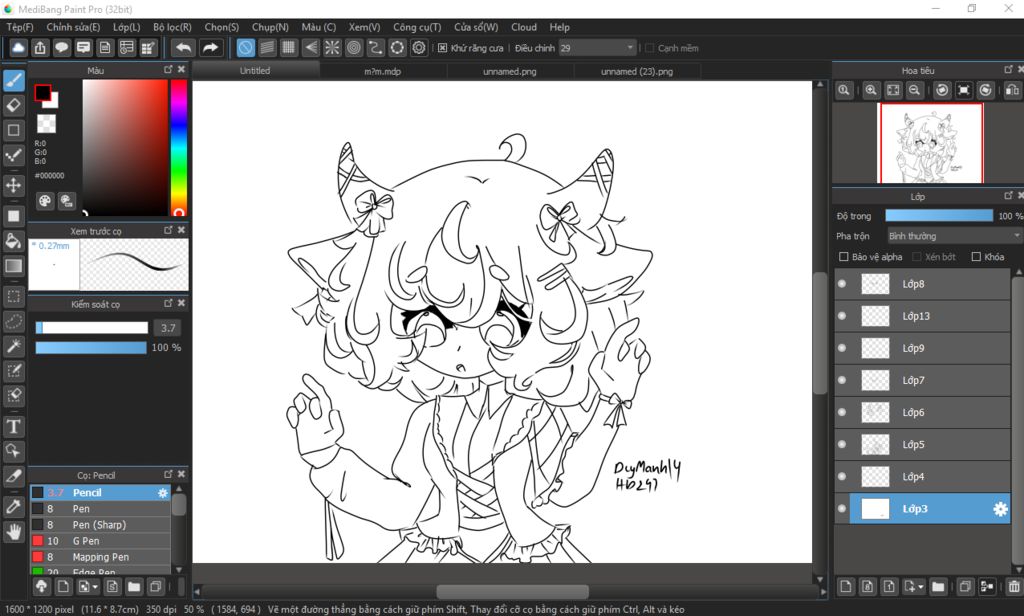Select the Lớp5 layer row

pyautogui.click(x=923, y=444)
